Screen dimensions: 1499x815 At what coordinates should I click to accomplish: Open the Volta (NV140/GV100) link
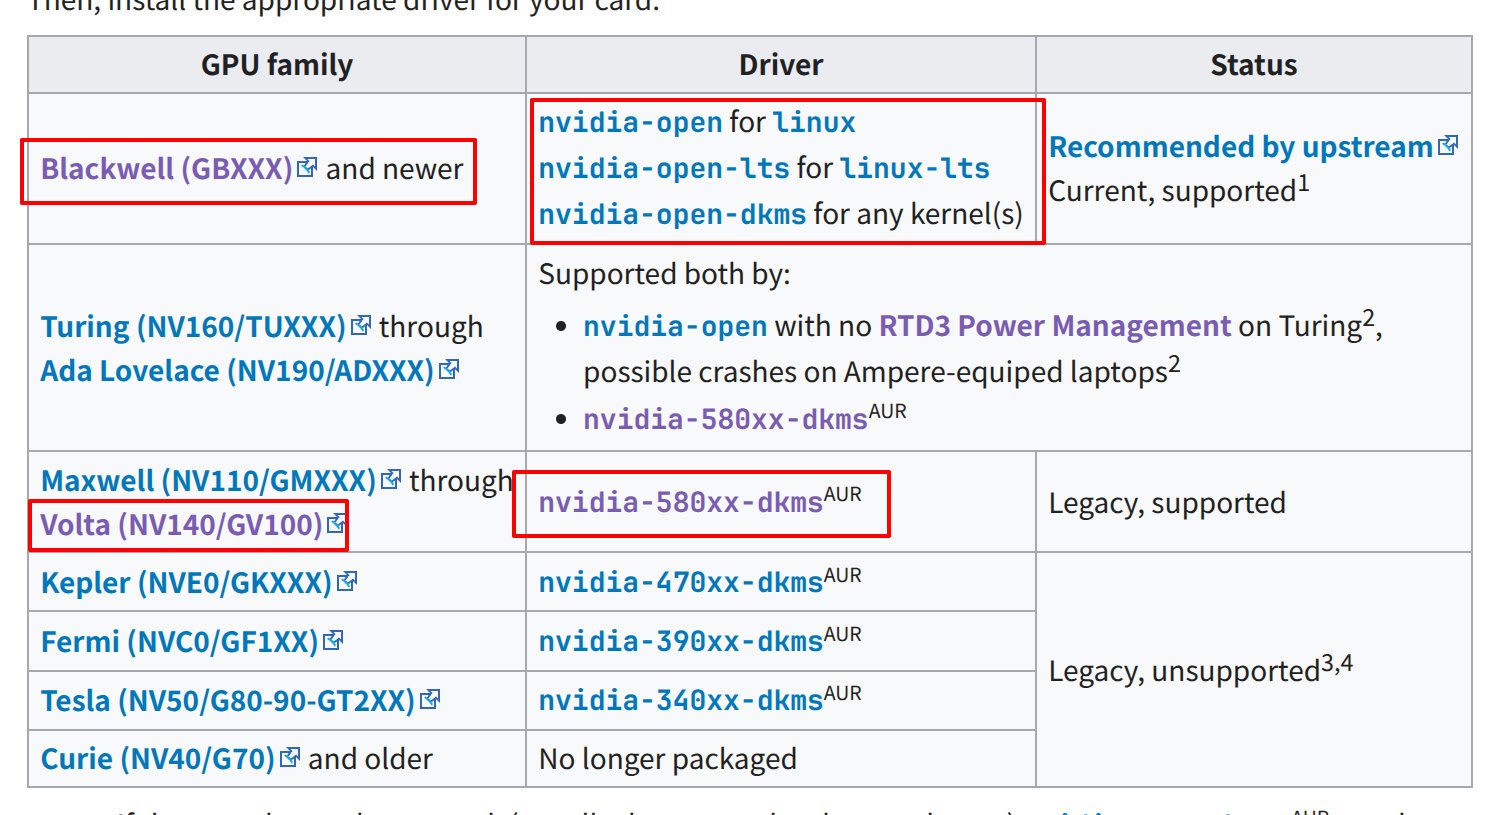tap(181, 524)
